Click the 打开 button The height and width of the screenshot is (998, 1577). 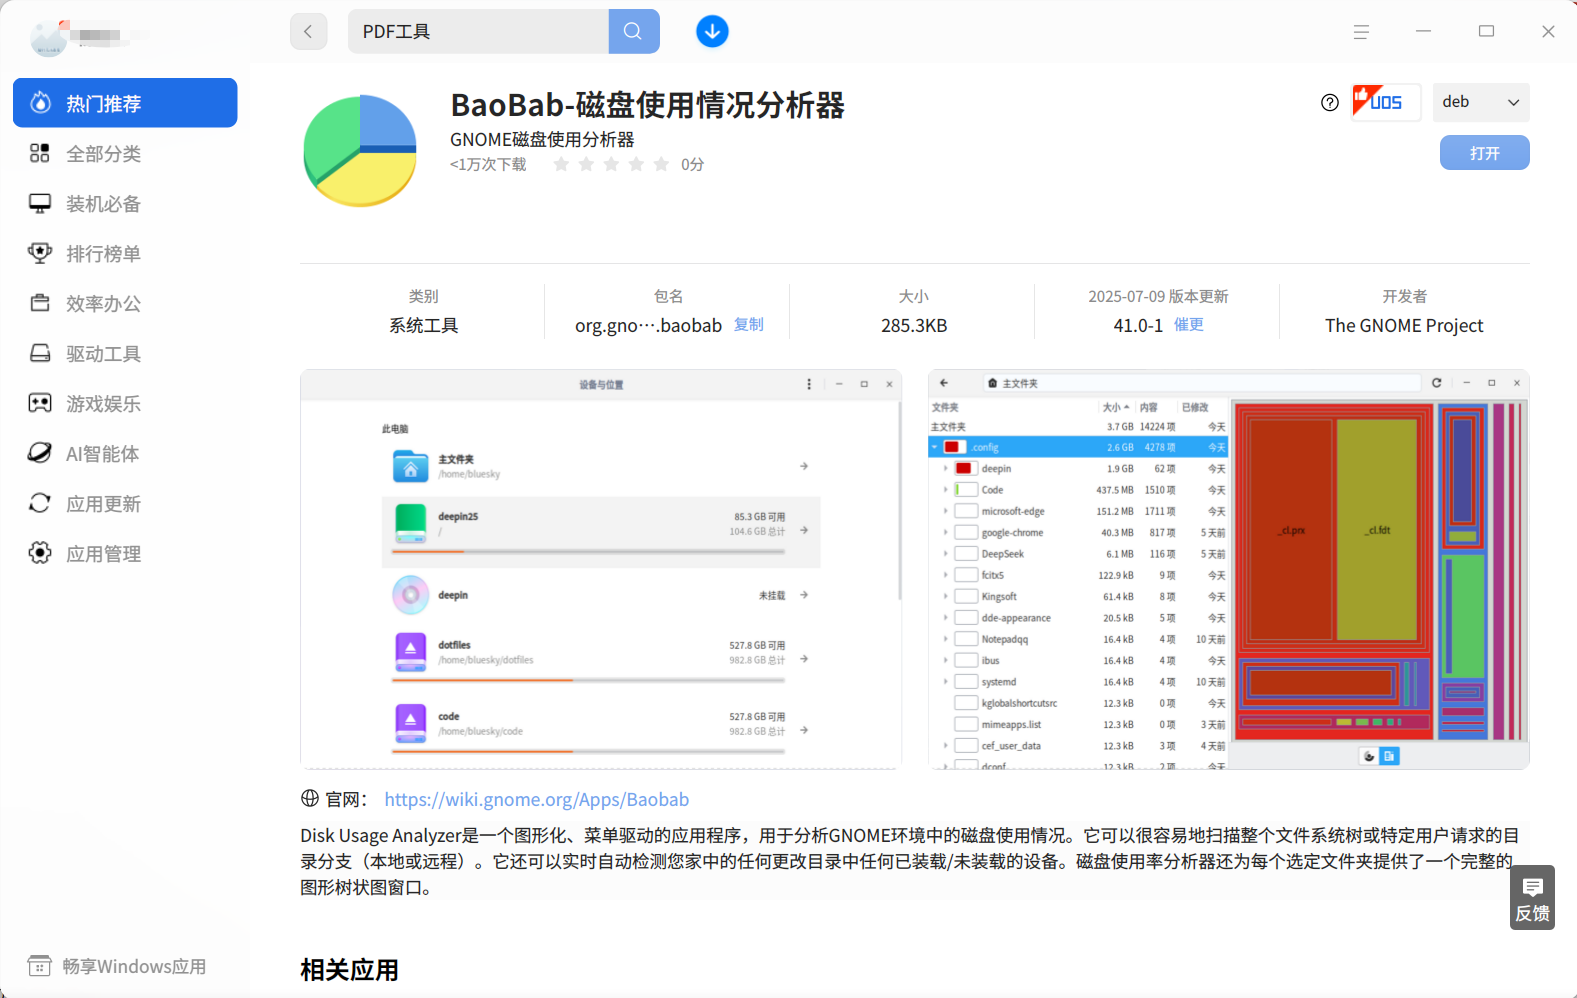[1484, 153]
